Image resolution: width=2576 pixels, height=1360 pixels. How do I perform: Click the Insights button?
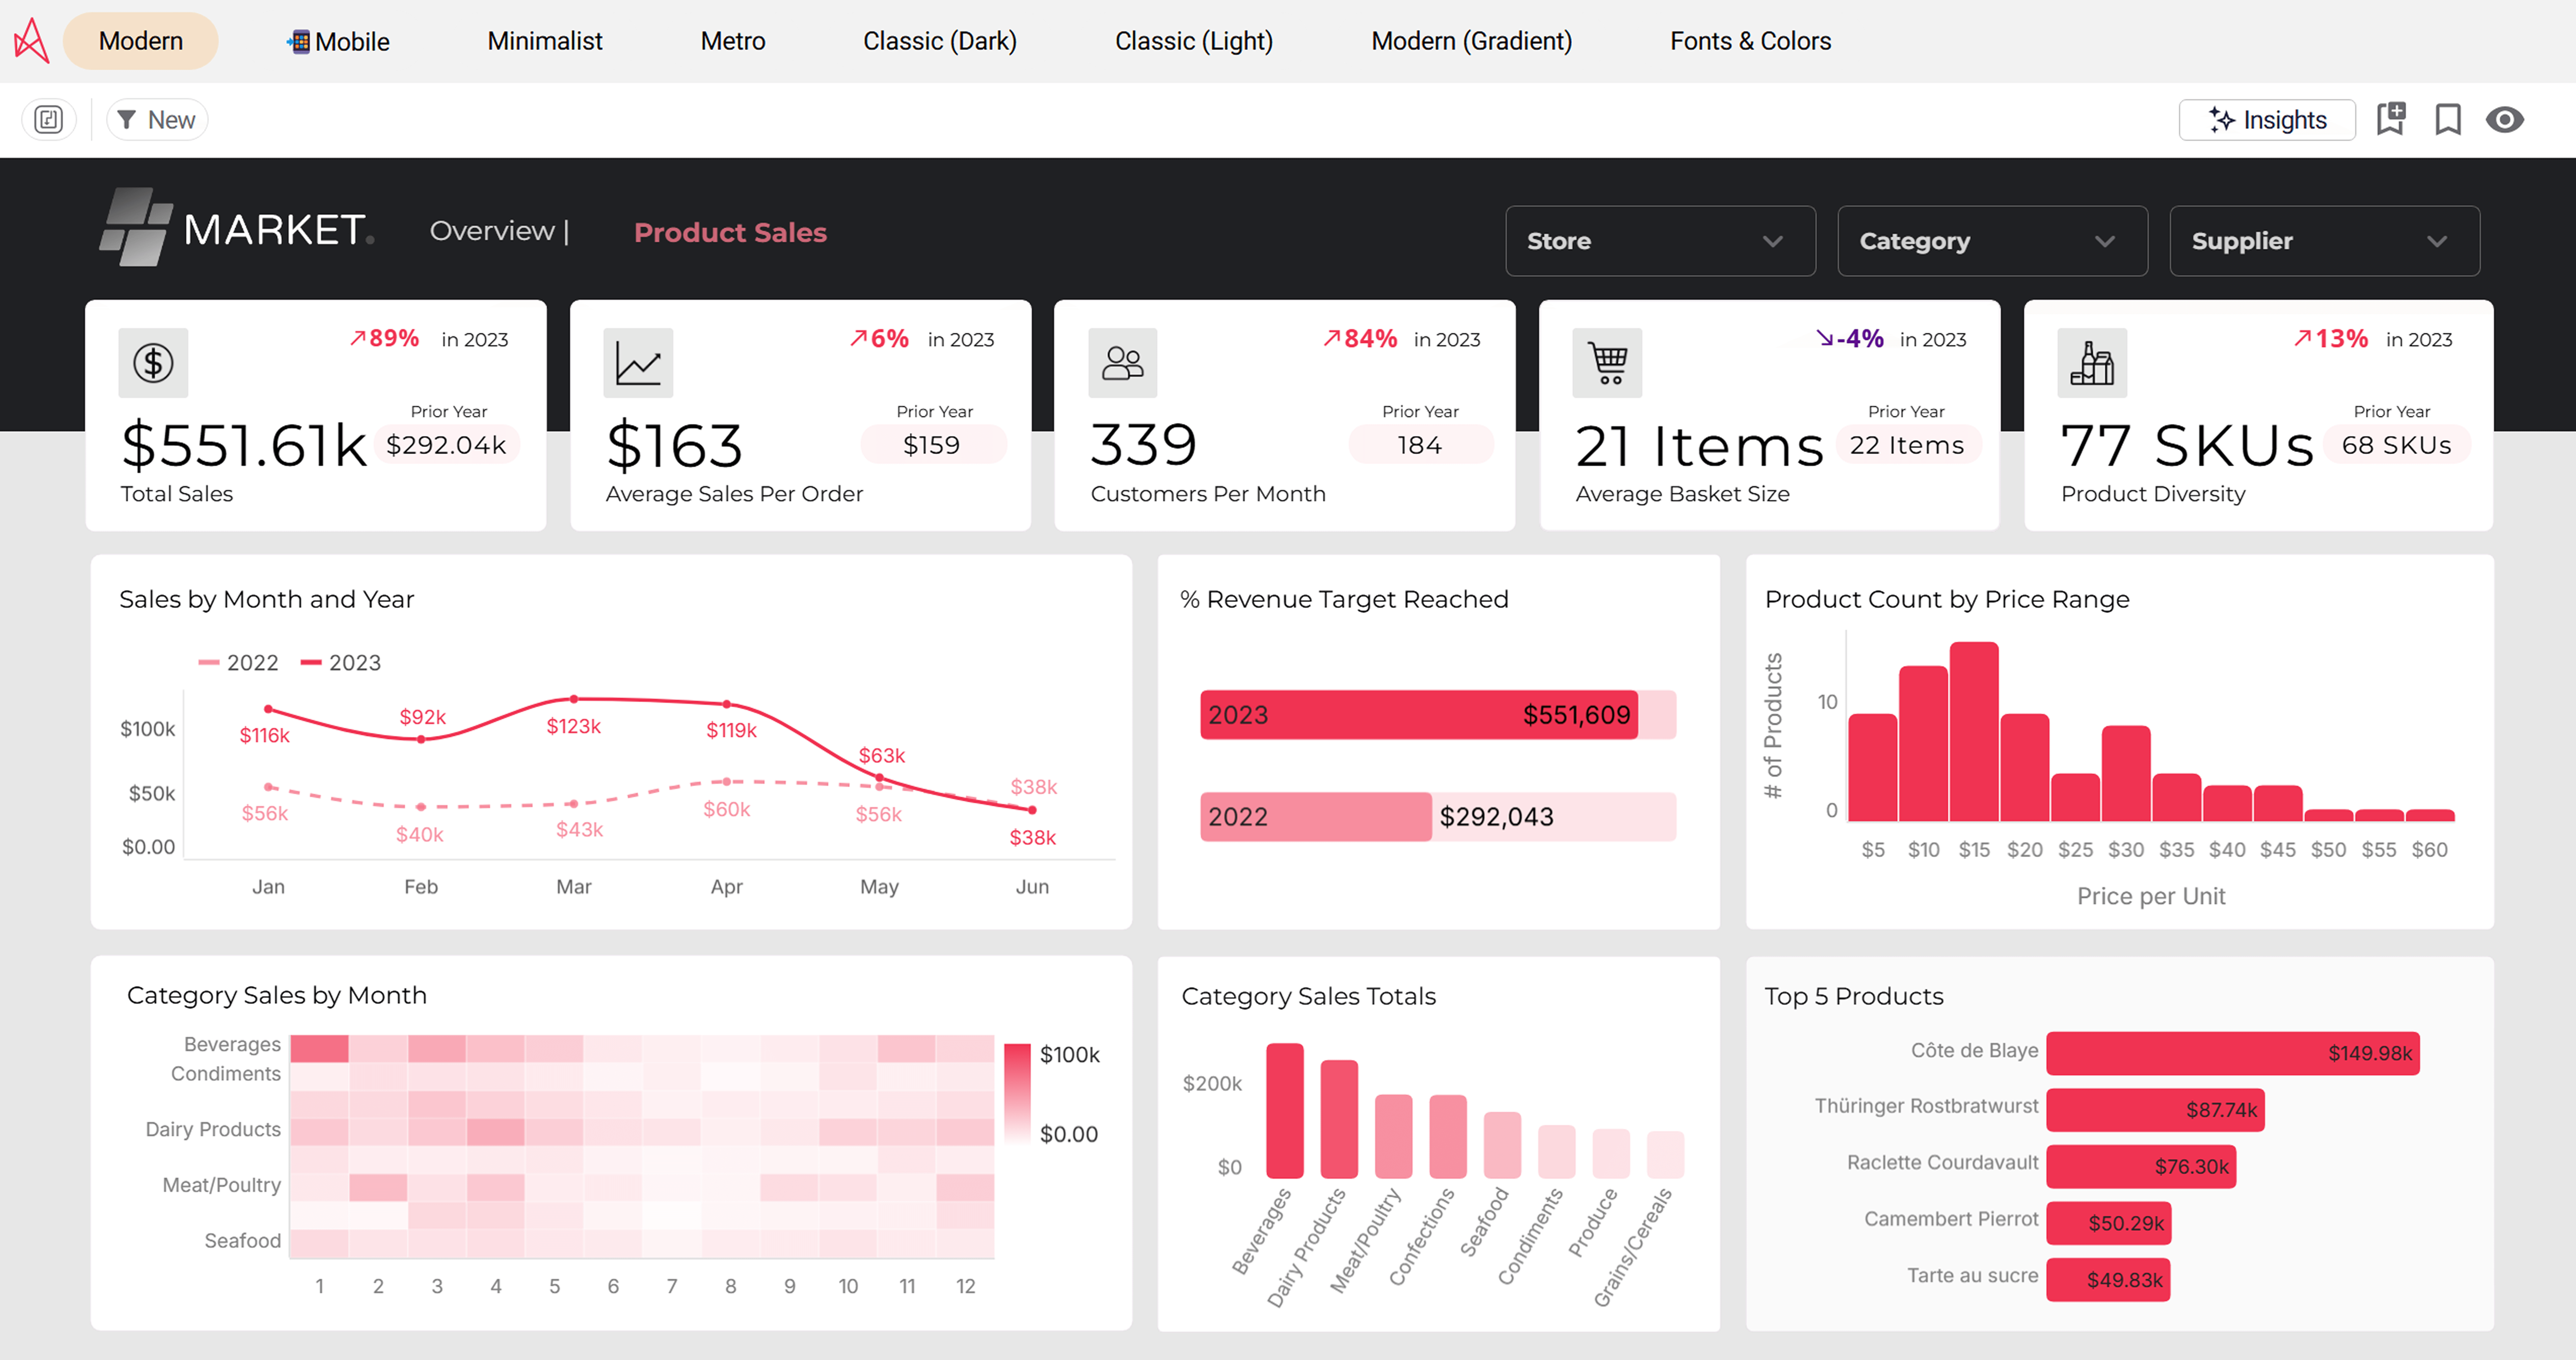[x=2267, y=120]
